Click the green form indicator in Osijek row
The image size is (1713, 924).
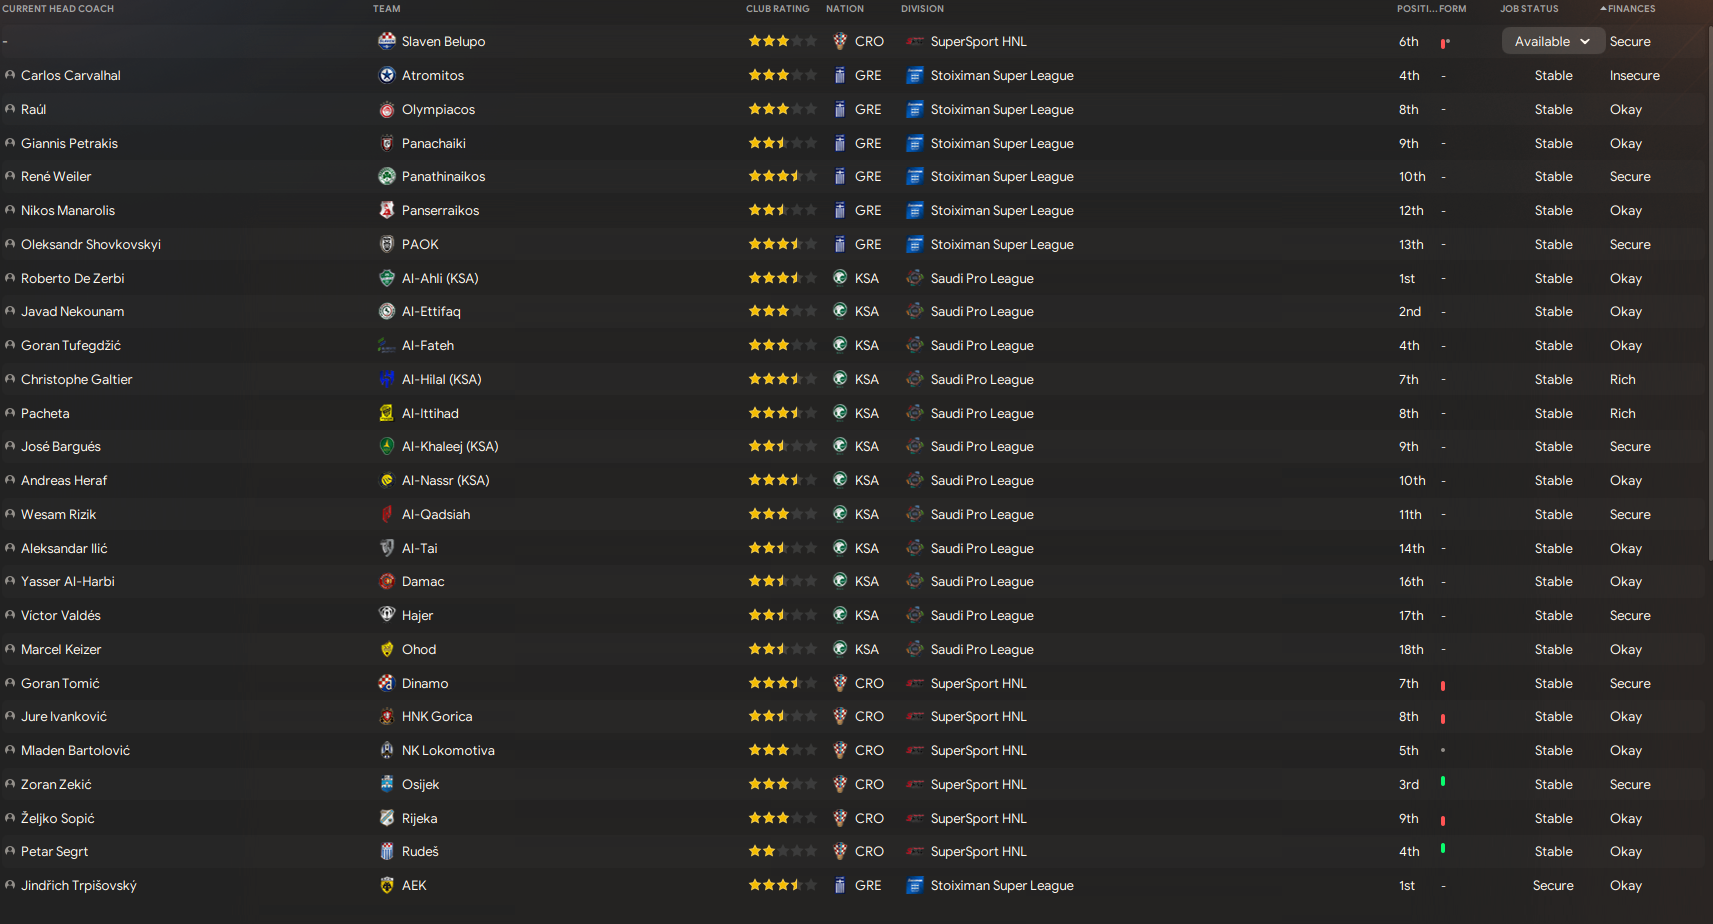pyautogui.click(x=1443, y=781)
